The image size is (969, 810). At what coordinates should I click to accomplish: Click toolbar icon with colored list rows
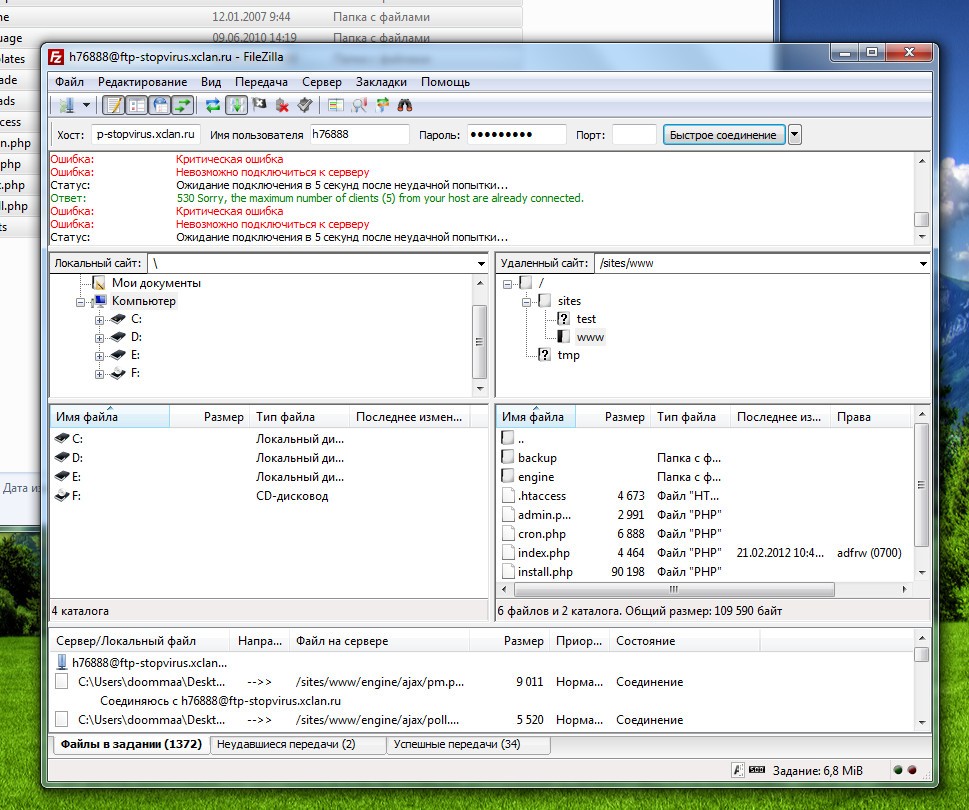point(336,105)
